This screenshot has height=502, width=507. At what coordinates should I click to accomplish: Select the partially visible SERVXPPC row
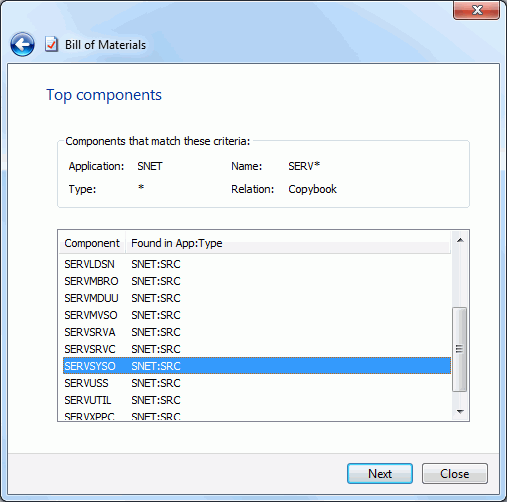pos(257,415)
